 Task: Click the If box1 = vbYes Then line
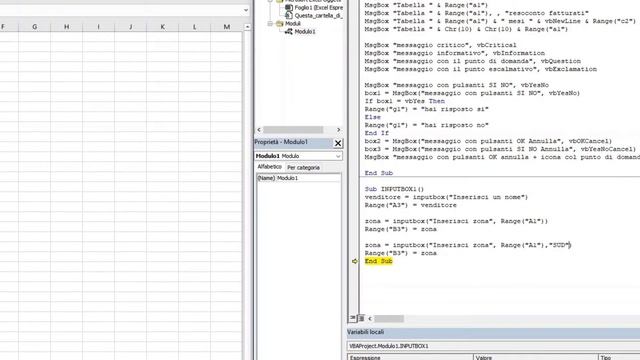404,101
